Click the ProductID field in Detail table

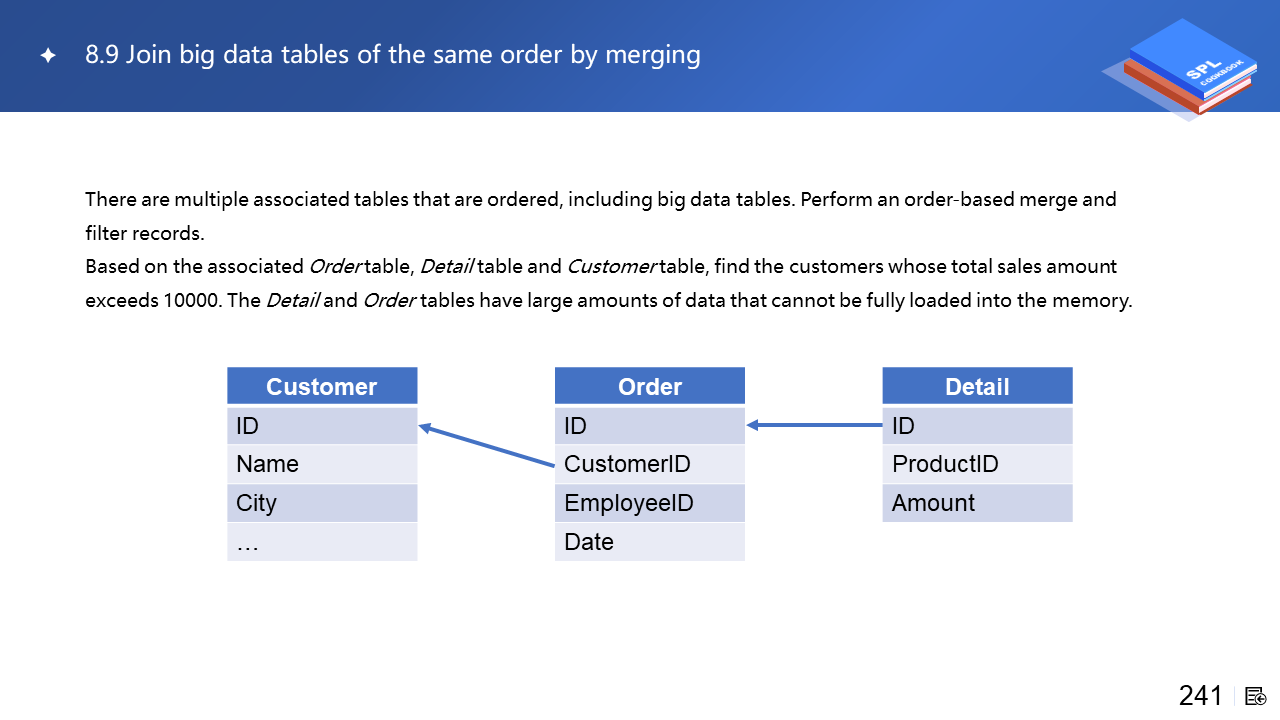coord(977,464)
